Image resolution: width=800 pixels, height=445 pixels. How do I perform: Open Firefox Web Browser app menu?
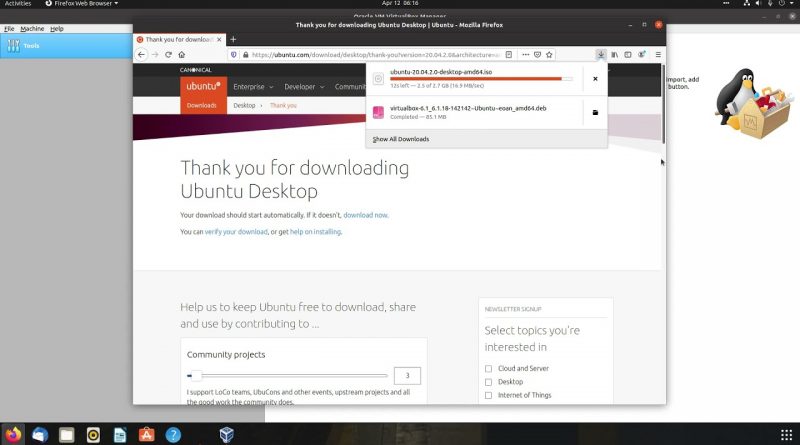pyautogui.click(x=82, y=3)
